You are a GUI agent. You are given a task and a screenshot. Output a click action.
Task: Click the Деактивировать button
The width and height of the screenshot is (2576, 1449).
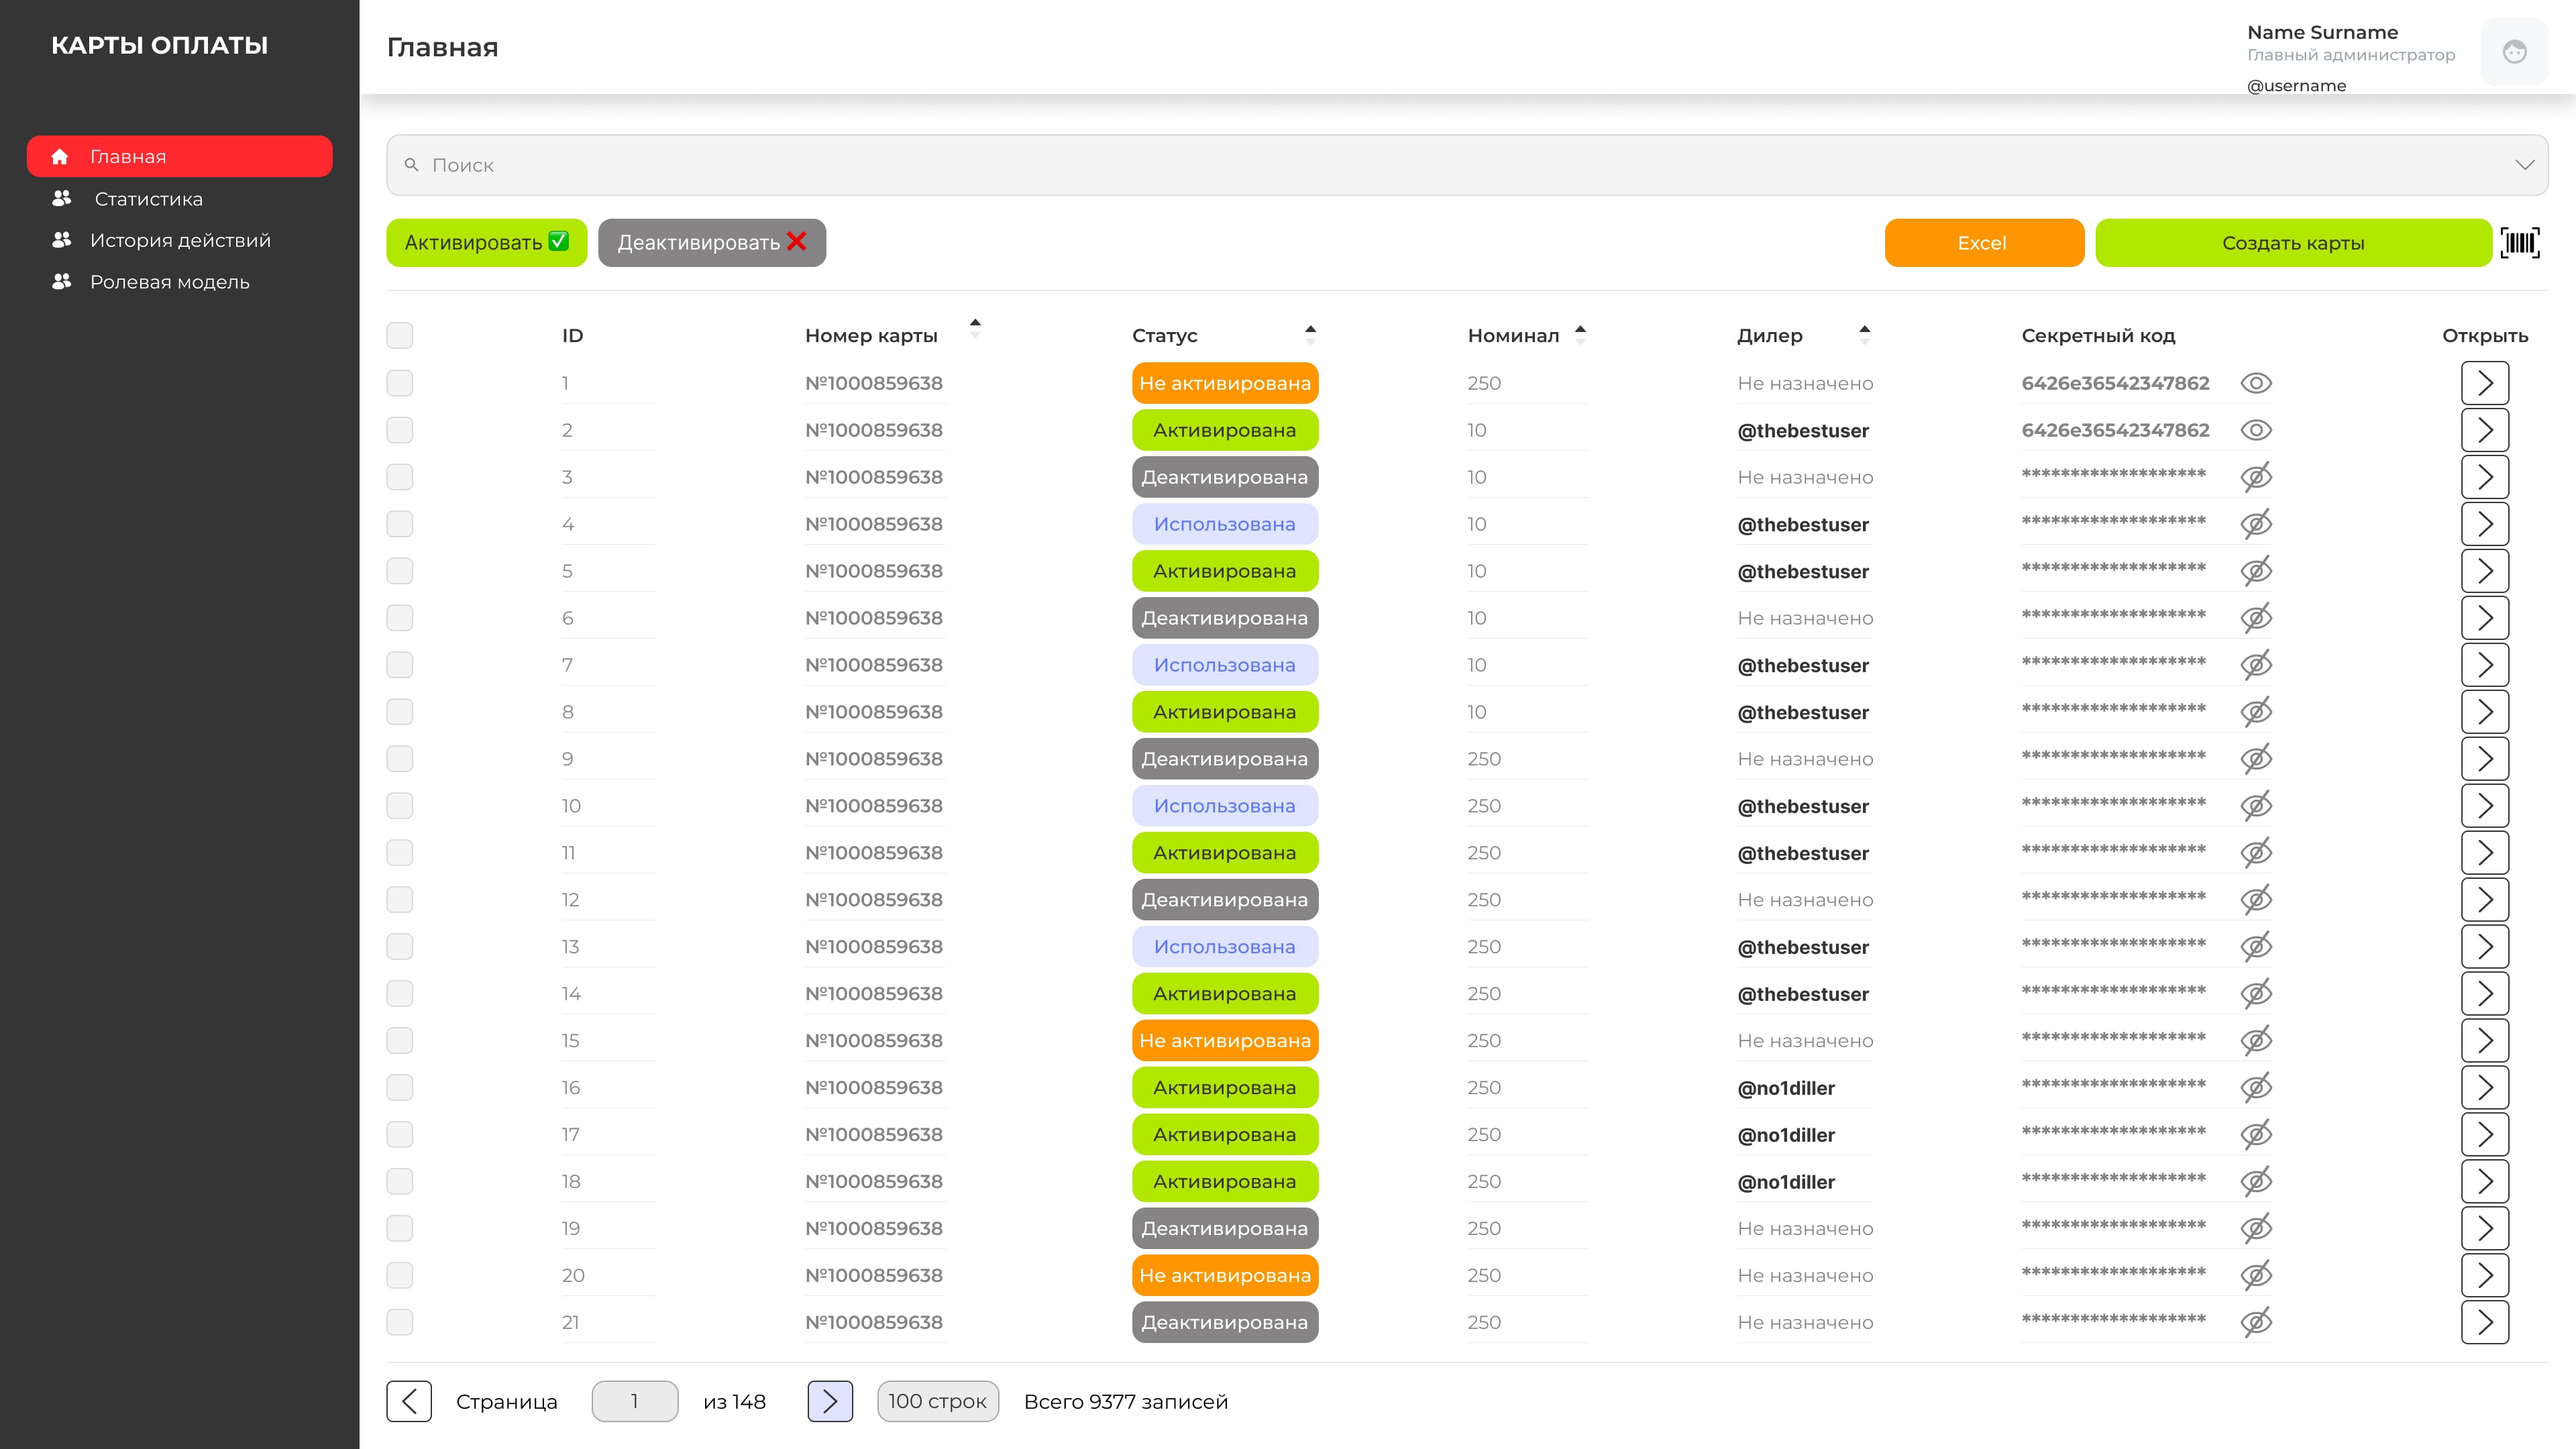coord(712,243)
